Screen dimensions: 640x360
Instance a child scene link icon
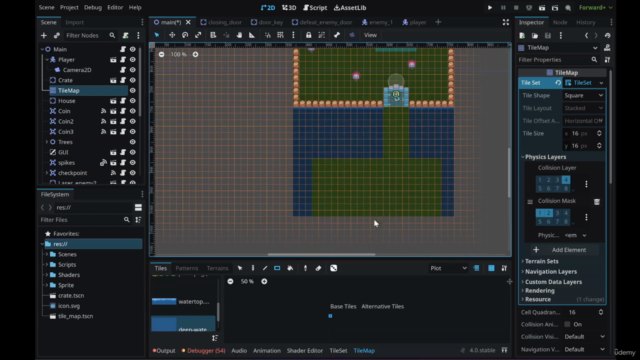57,36
